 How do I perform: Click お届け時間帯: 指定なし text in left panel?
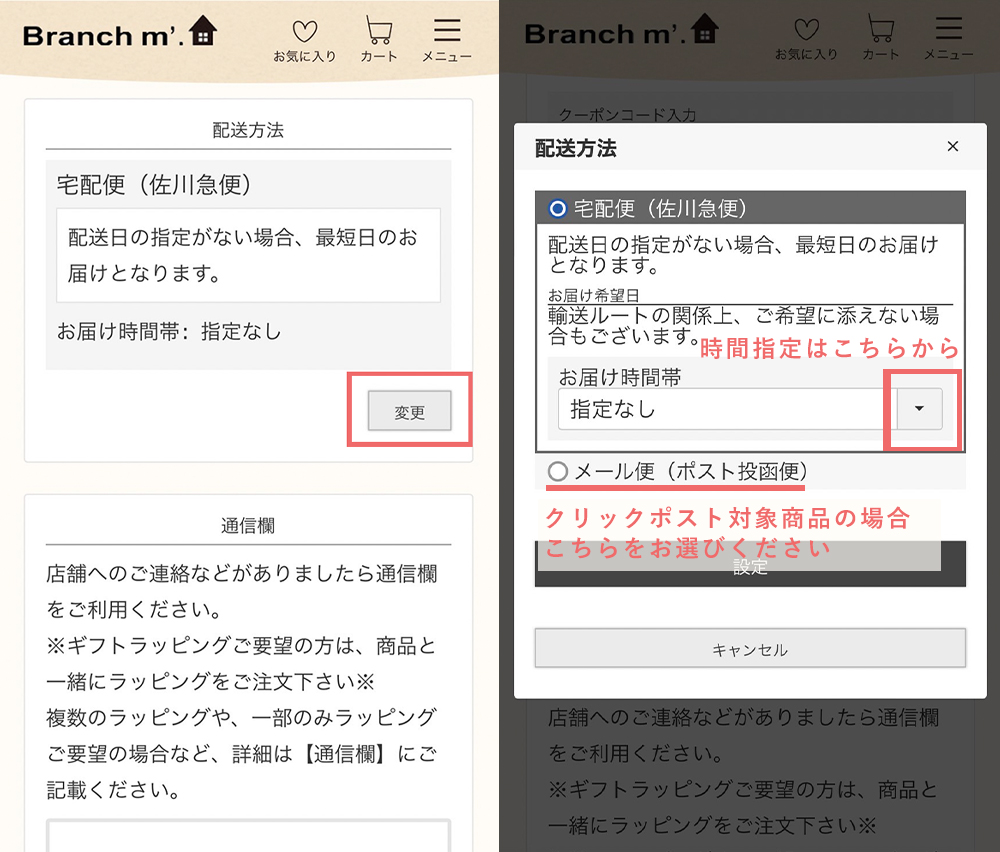coord(169,331)
